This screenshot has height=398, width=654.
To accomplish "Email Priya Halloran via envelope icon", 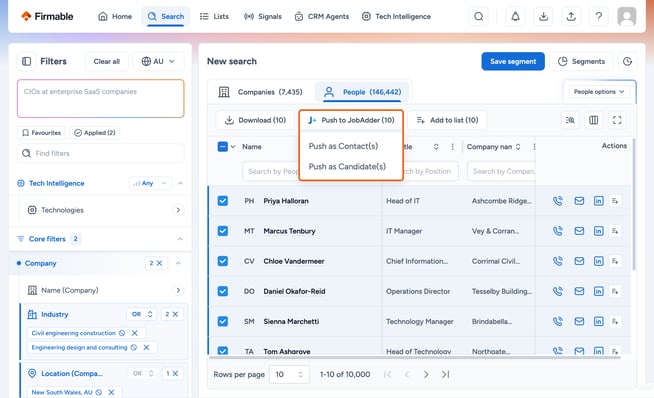I will (579, 201).
